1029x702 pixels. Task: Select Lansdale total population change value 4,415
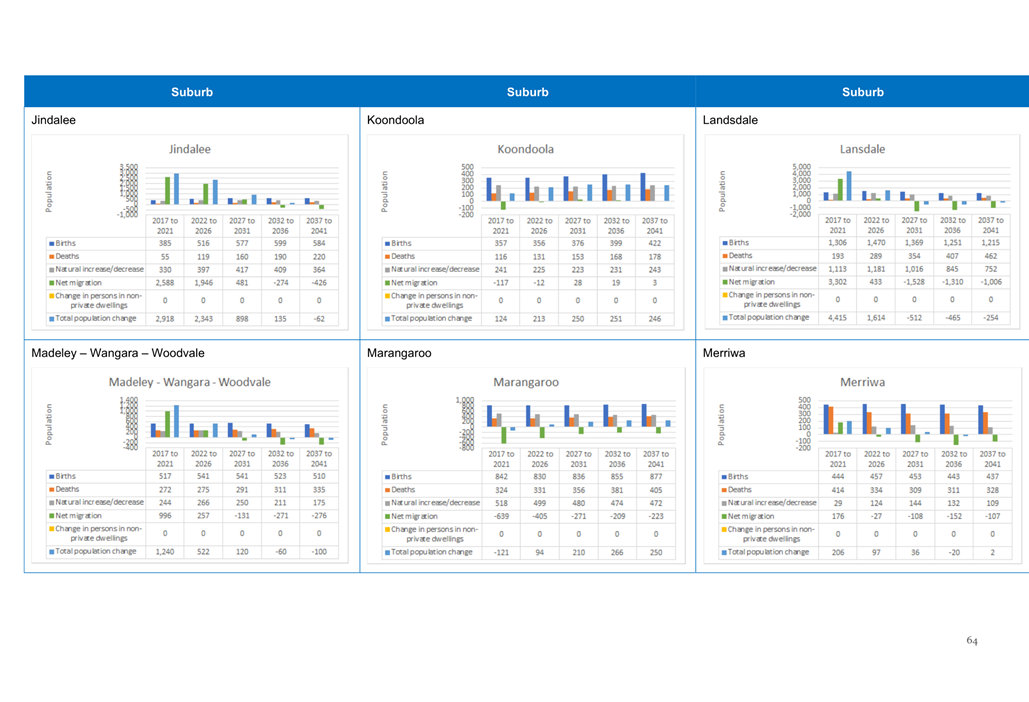tap(838, 317)
